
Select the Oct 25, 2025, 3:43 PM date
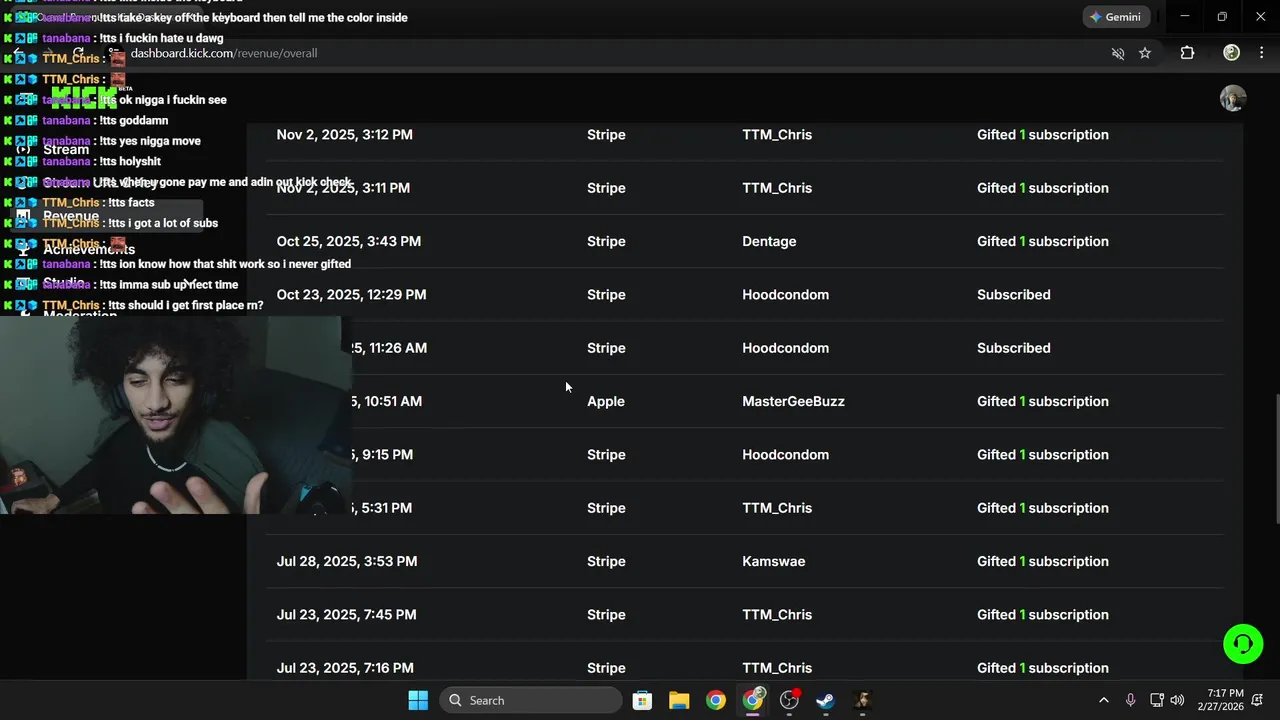point(348,241)
